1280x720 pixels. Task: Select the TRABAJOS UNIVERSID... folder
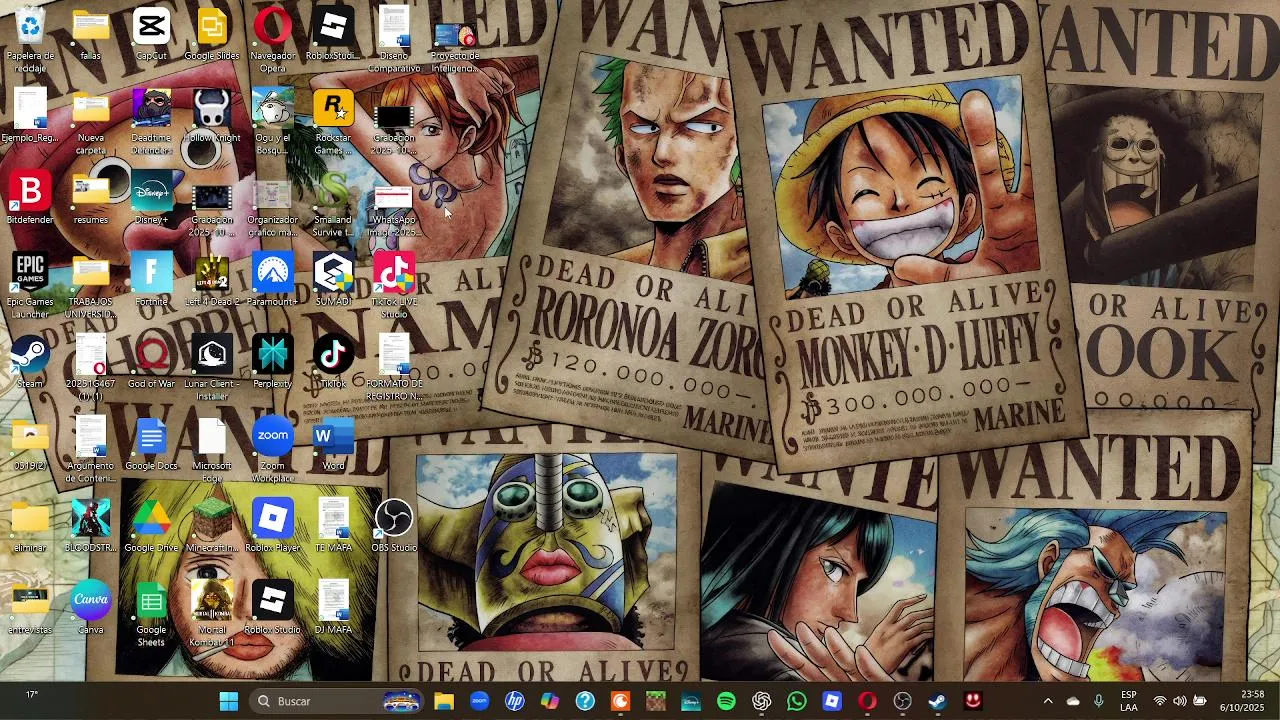[x=91, y=285]
